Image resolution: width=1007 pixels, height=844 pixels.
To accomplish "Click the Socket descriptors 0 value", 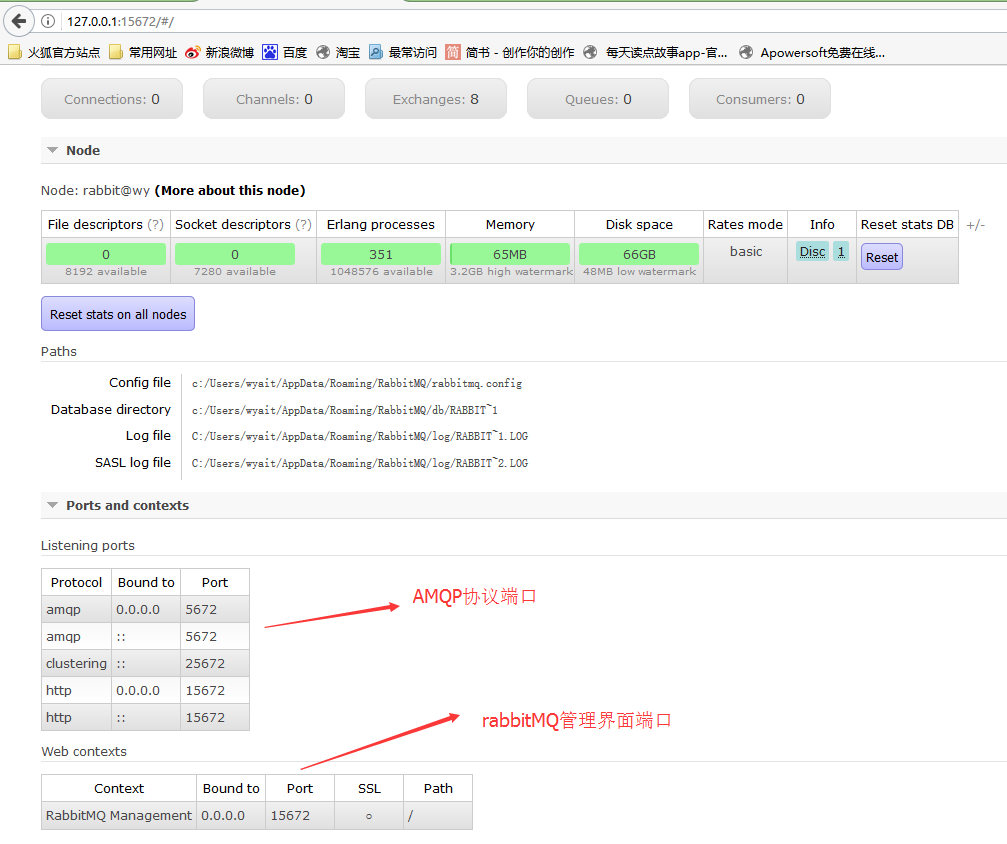I will click(x=235, y=254).
